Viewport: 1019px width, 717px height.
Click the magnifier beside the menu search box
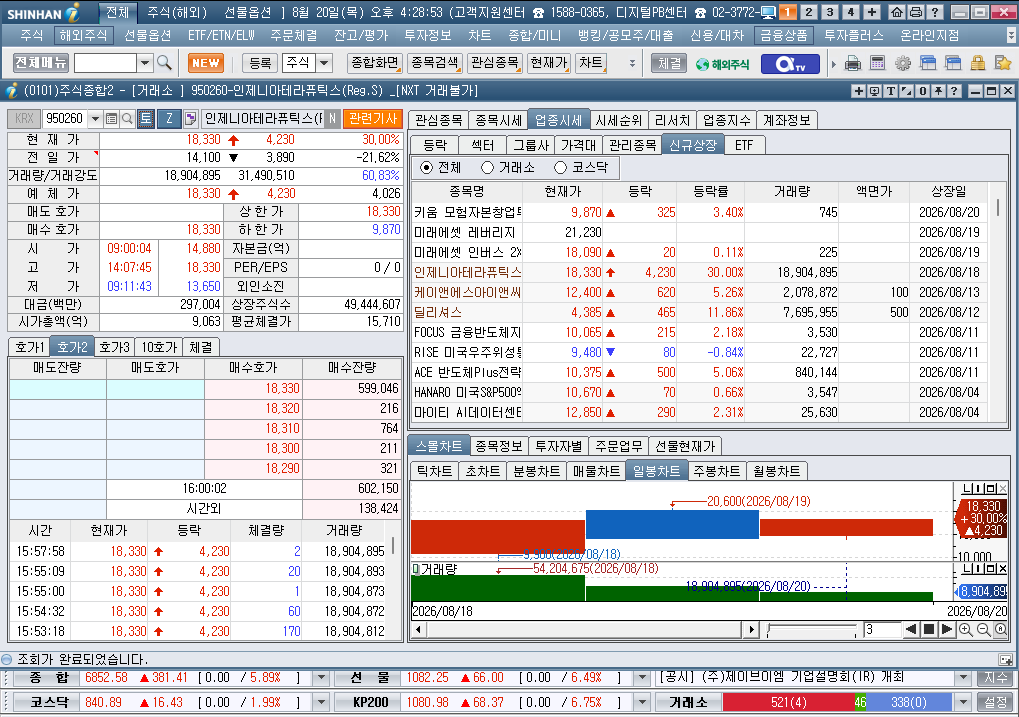(x=164, y=63)
